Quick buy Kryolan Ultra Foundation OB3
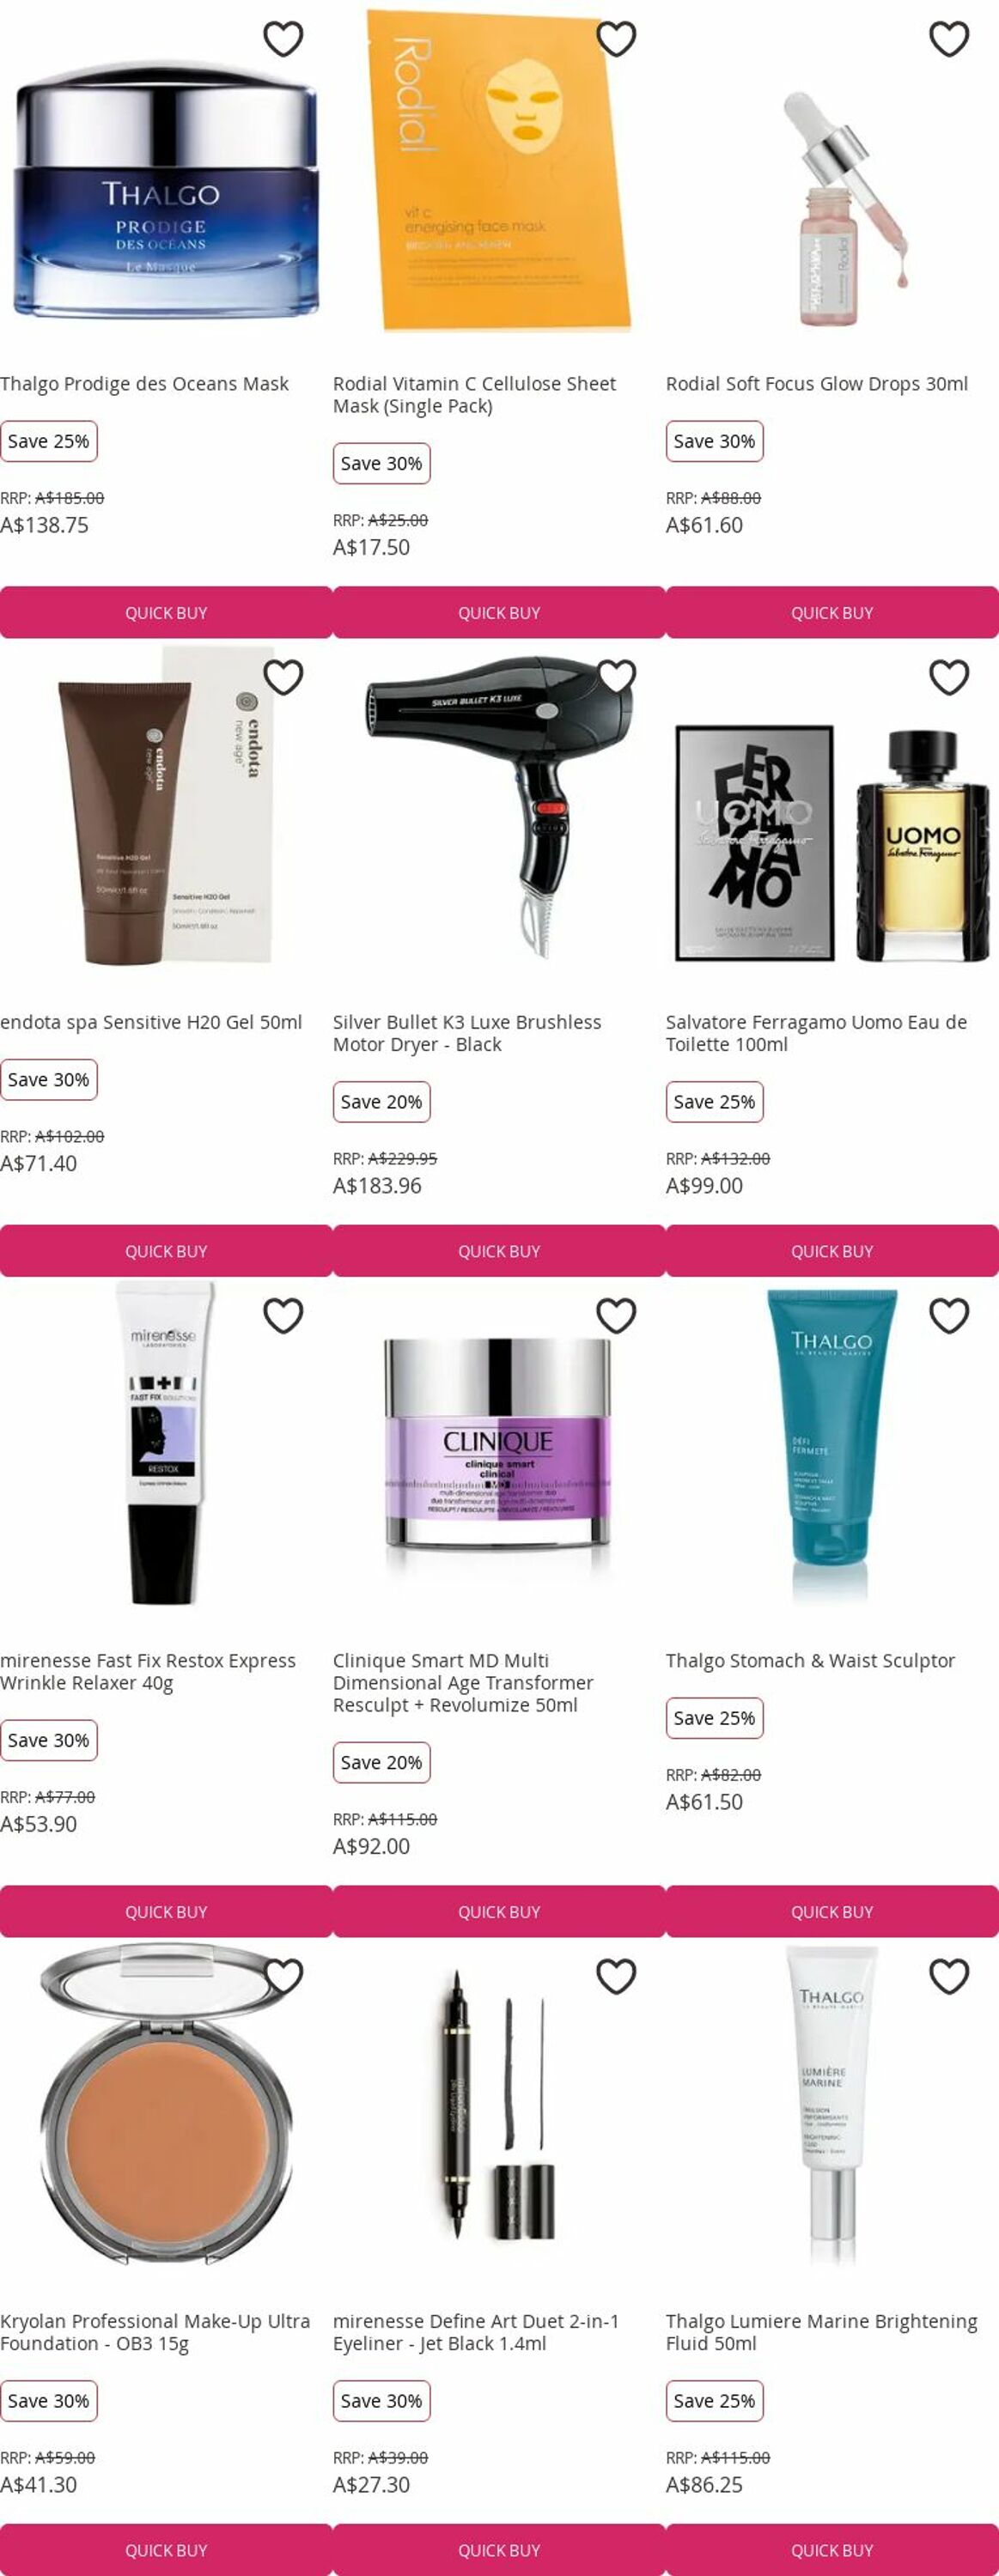The image size is (999, 2576). (166, 2549)
